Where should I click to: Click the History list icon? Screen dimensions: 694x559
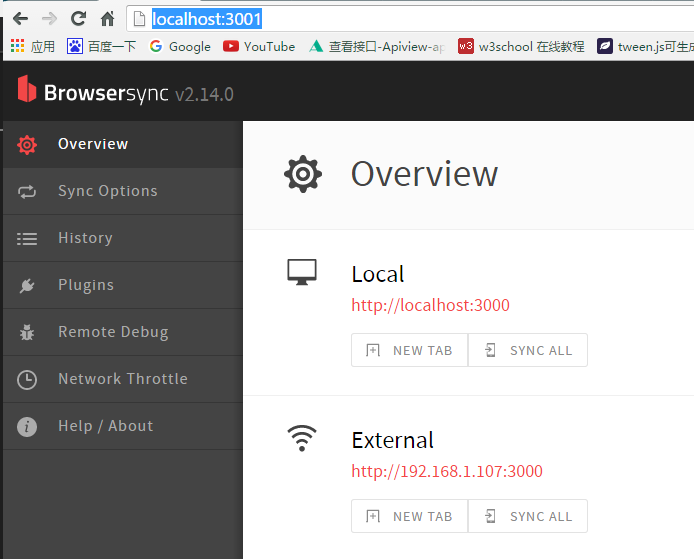[27, 239]
